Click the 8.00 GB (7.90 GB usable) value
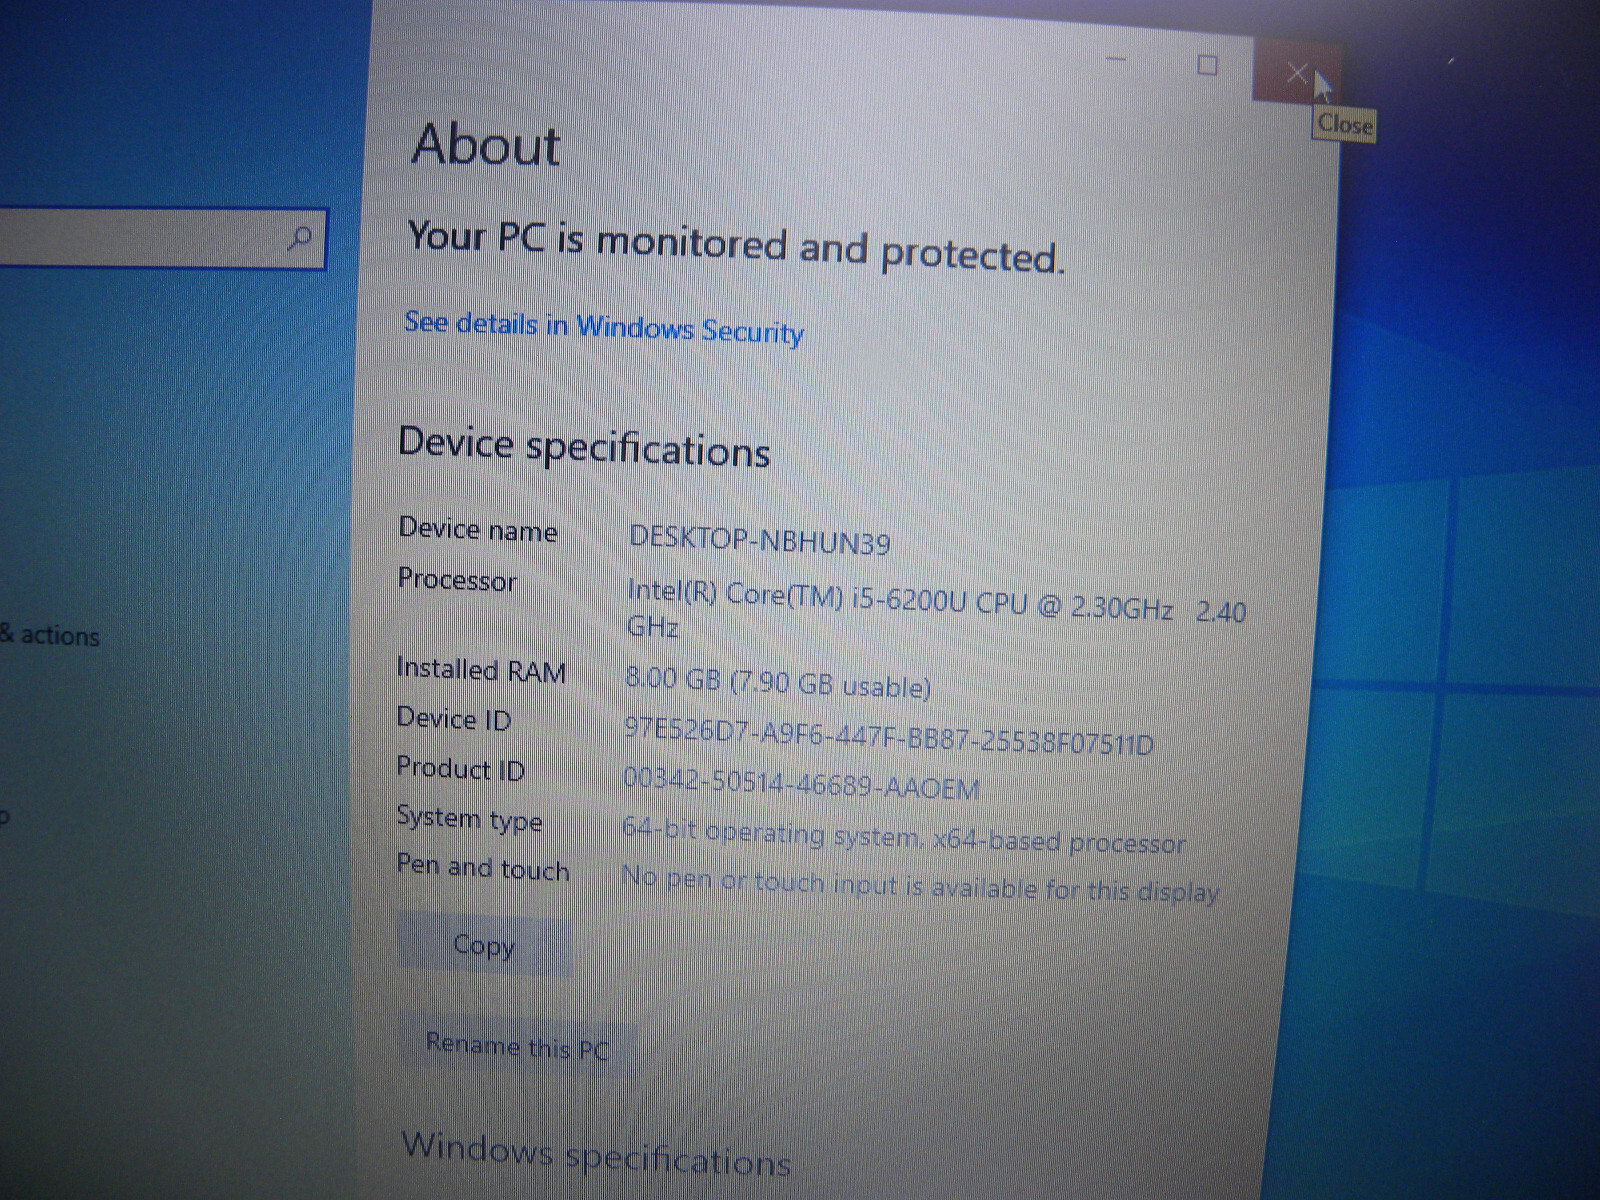1600x1200 pixels. click(x=778, y=683)
